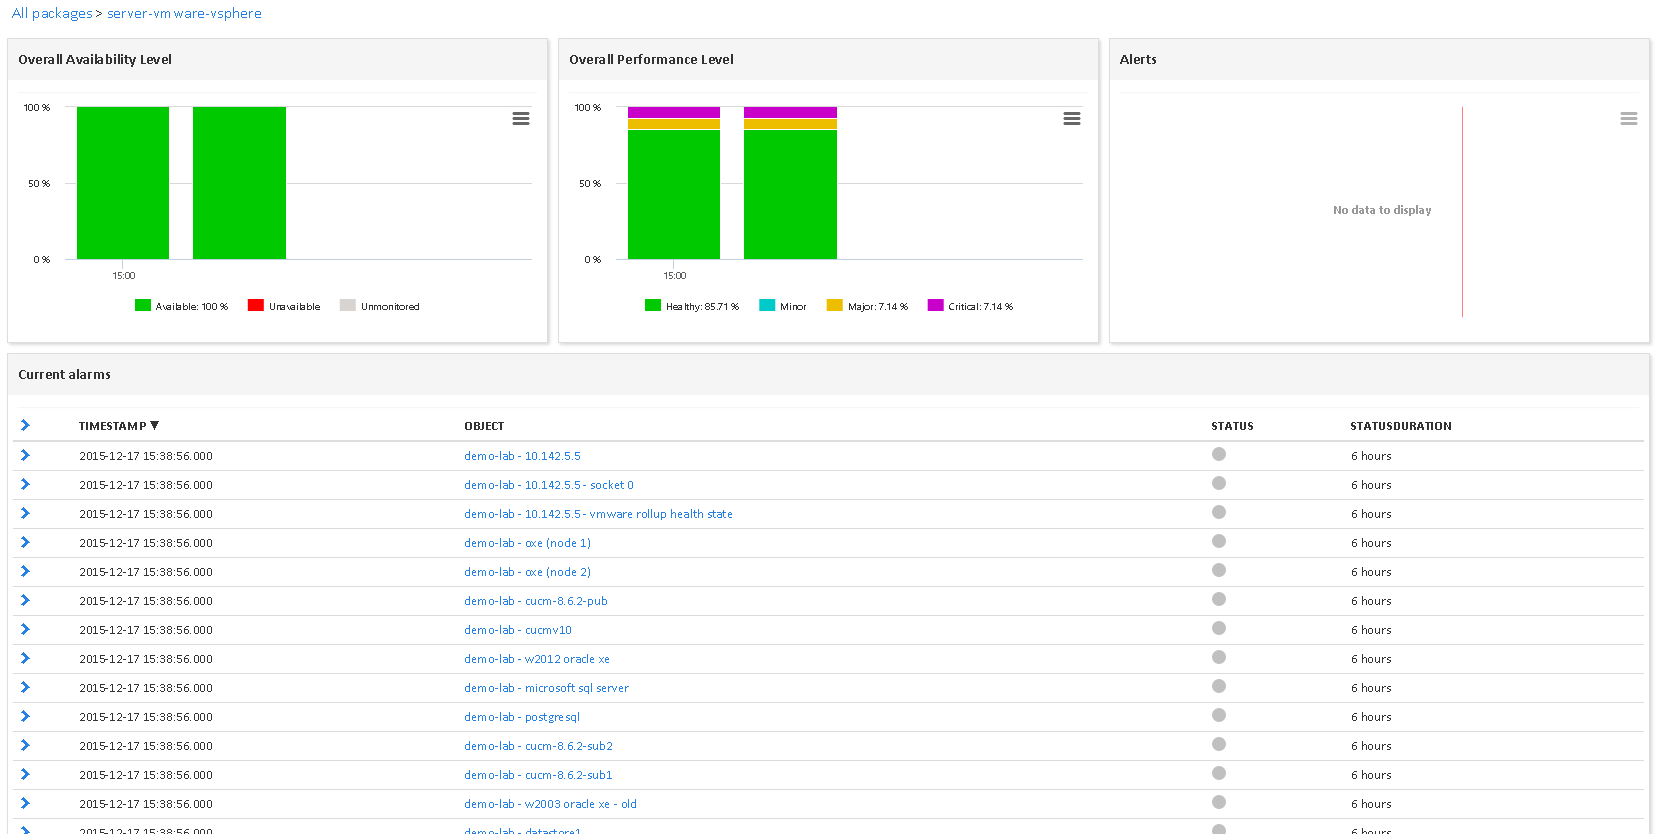
Task: Click status dot for demo-lab - 10.142.5.5
Action: [x=1219, y=454]
